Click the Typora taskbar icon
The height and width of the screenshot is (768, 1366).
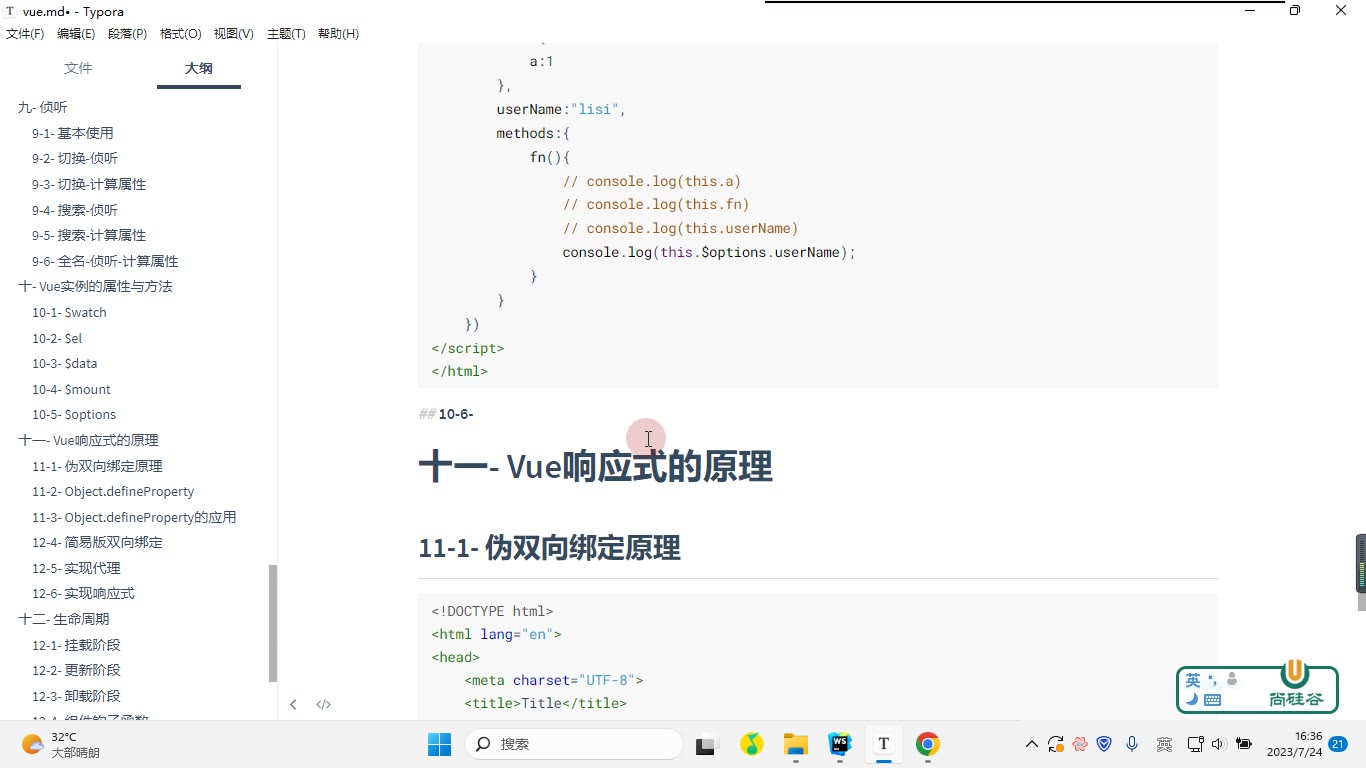(884, 744)
